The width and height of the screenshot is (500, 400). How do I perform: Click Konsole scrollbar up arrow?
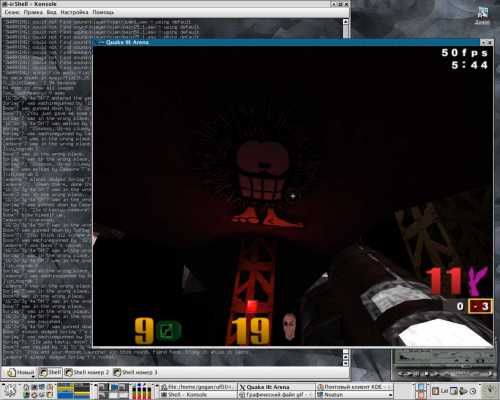pos(346,22)
